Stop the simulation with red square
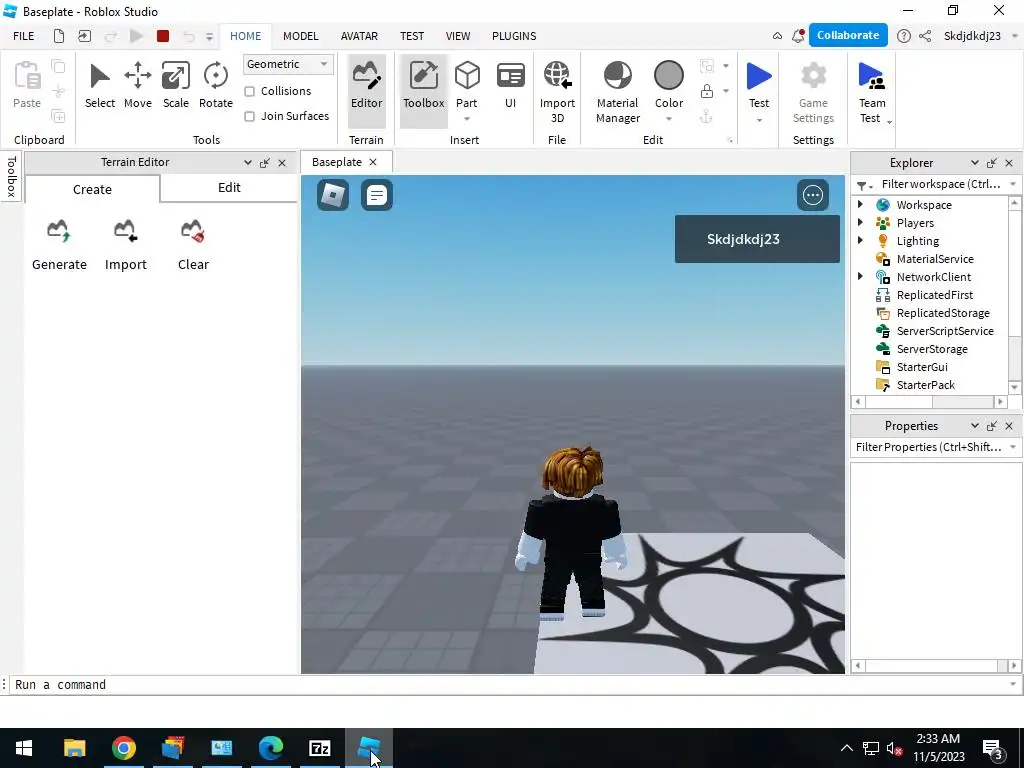Screen dimensions: 1024x768 pos(163,36)
